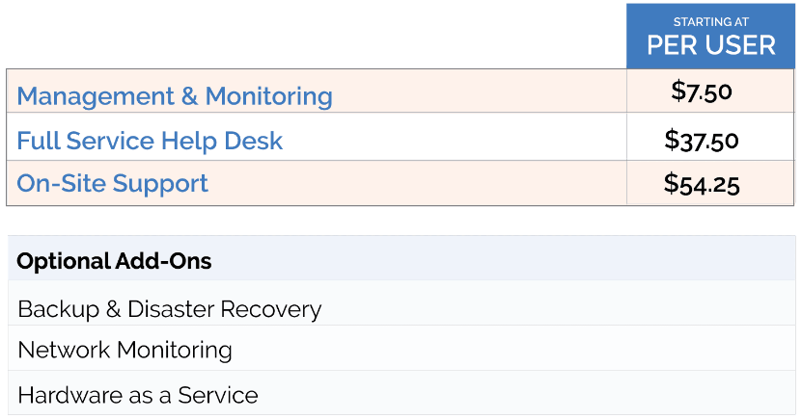Image resolution: width=802 pixels, height=419 pixels.
Task: Select the Backup & Disaster Recovery add-on
Action: click(x=169, y=309)
